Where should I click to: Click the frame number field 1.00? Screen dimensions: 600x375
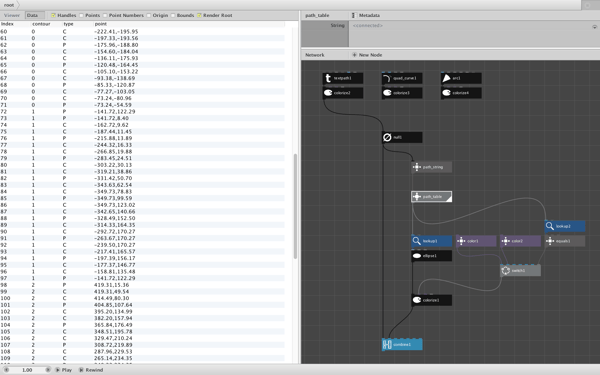(27, 370)
